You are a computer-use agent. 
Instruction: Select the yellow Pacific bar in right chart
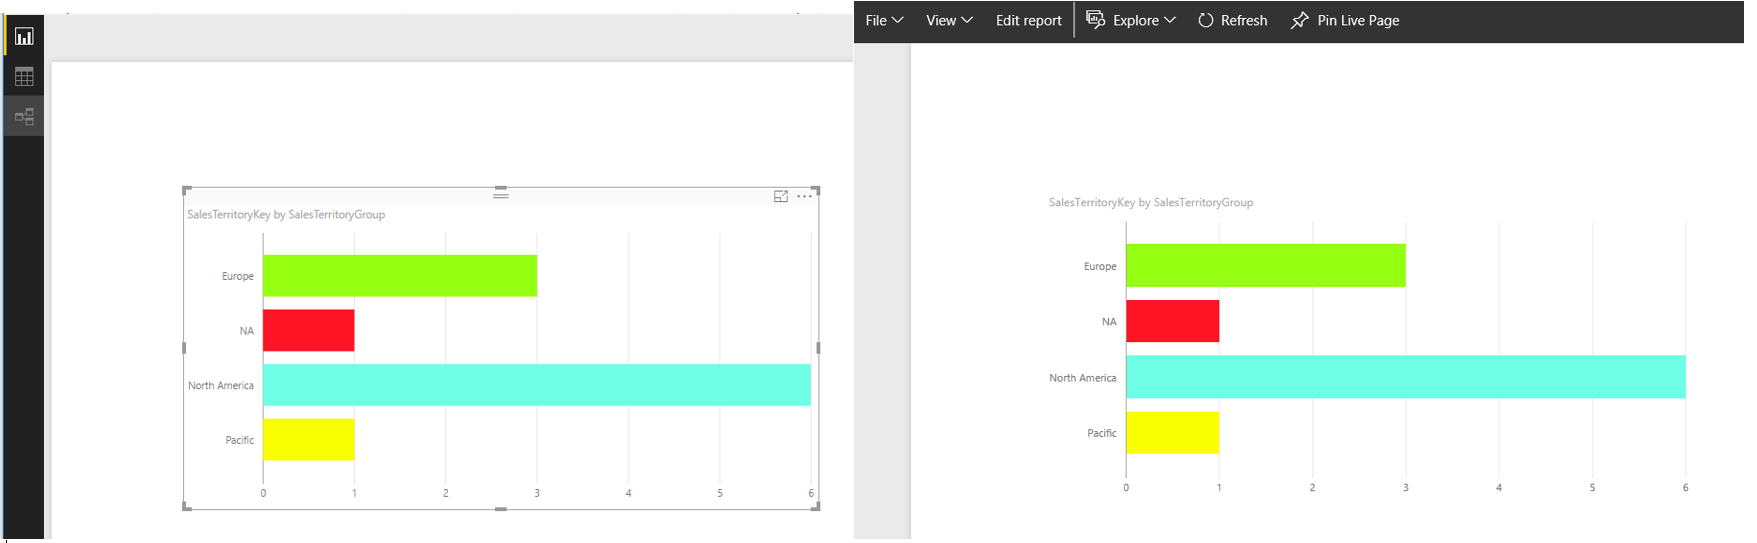(x=1173, y=433)
